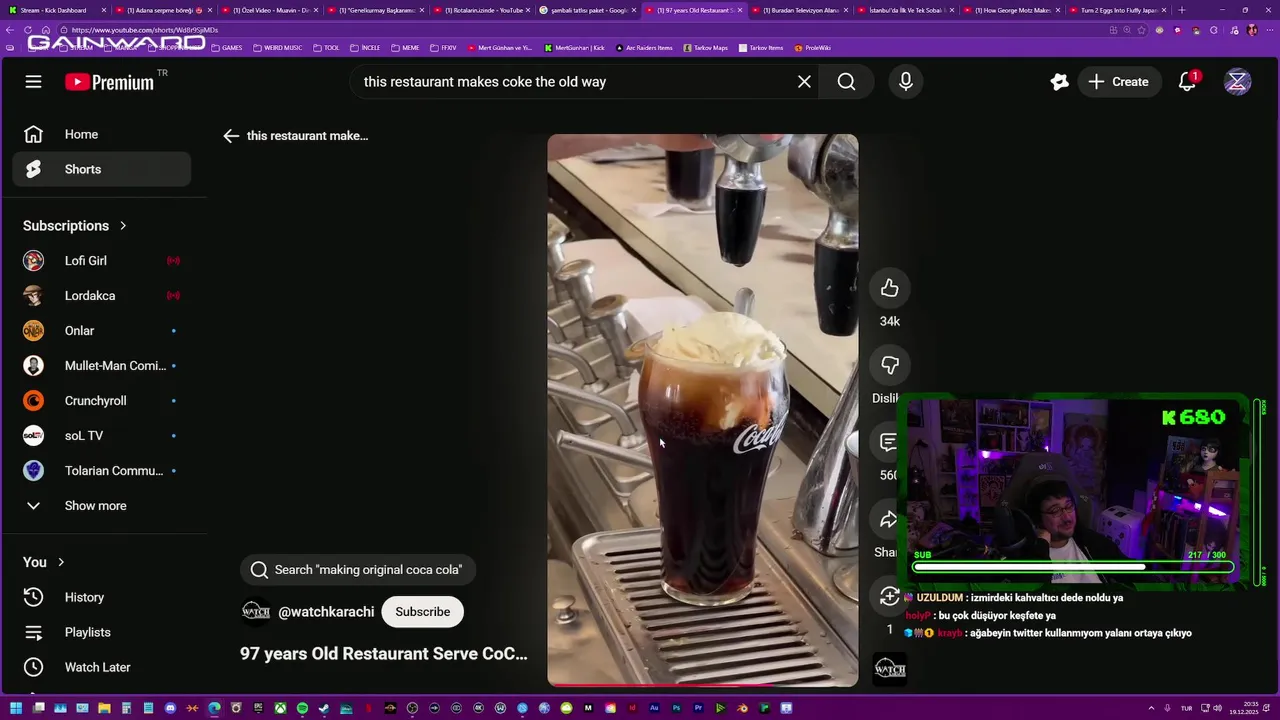Open Playlists in sidebar
Image resolution: width=1280 pixels, height=720 pixels.
click(x=101, y=632)
